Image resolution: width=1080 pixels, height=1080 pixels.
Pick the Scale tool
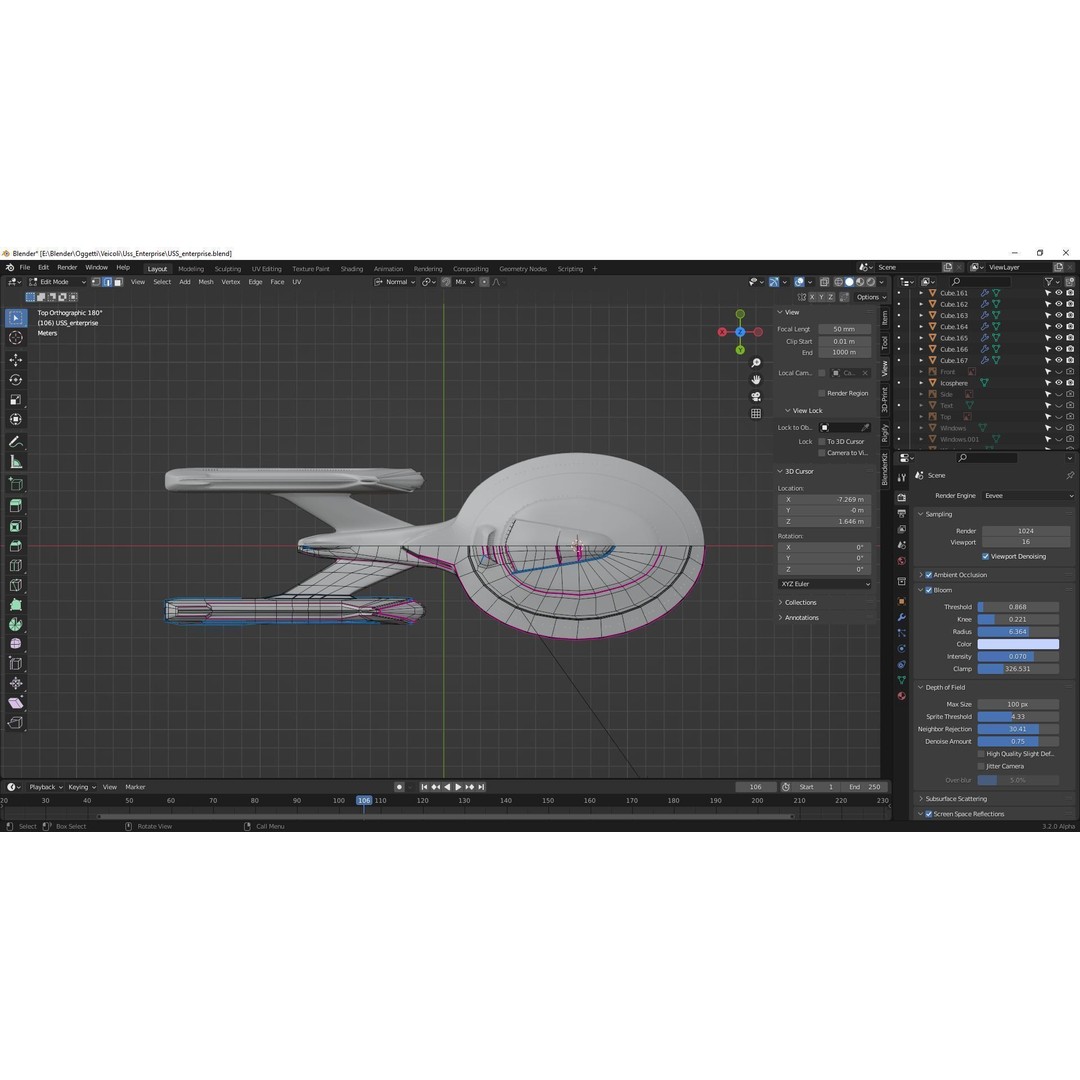pyautogui.click(x=16, y=399)
